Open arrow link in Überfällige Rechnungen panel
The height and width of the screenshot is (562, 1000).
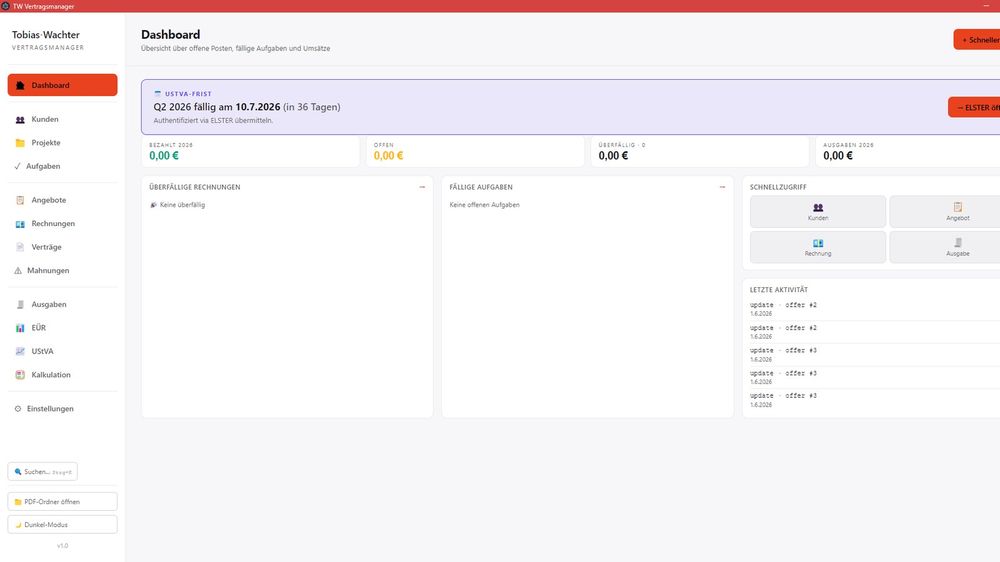[422, 187]
